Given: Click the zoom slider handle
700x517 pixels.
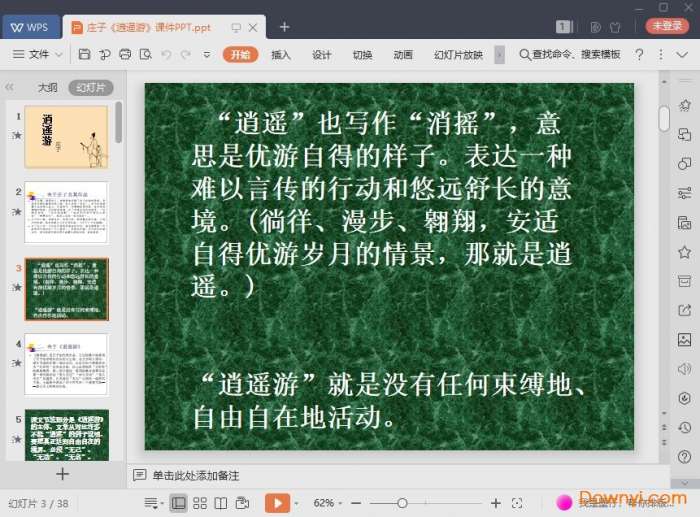Looking at the screenshot, I should (x=402, y=503).
